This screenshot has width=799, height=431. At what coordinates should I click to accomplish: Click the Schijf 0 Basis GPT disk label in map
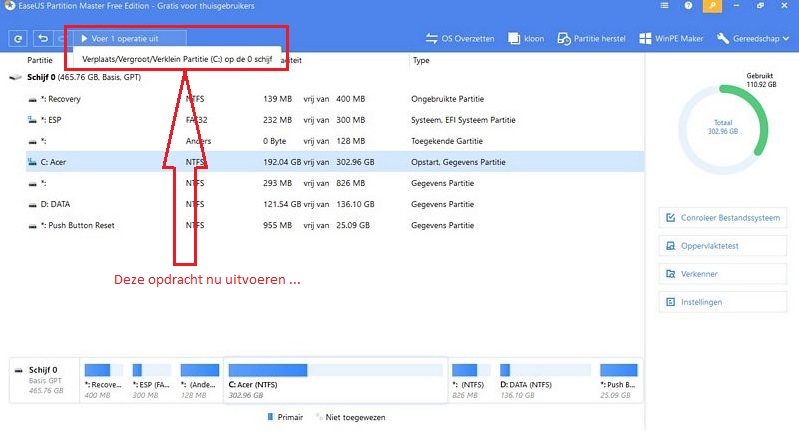(44, 380)
